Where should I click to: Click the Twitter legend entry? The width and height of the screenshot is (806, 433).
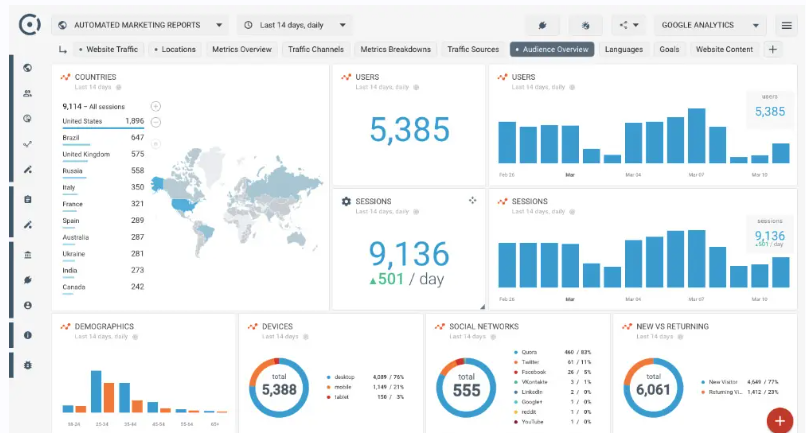[x=553, y=362]
